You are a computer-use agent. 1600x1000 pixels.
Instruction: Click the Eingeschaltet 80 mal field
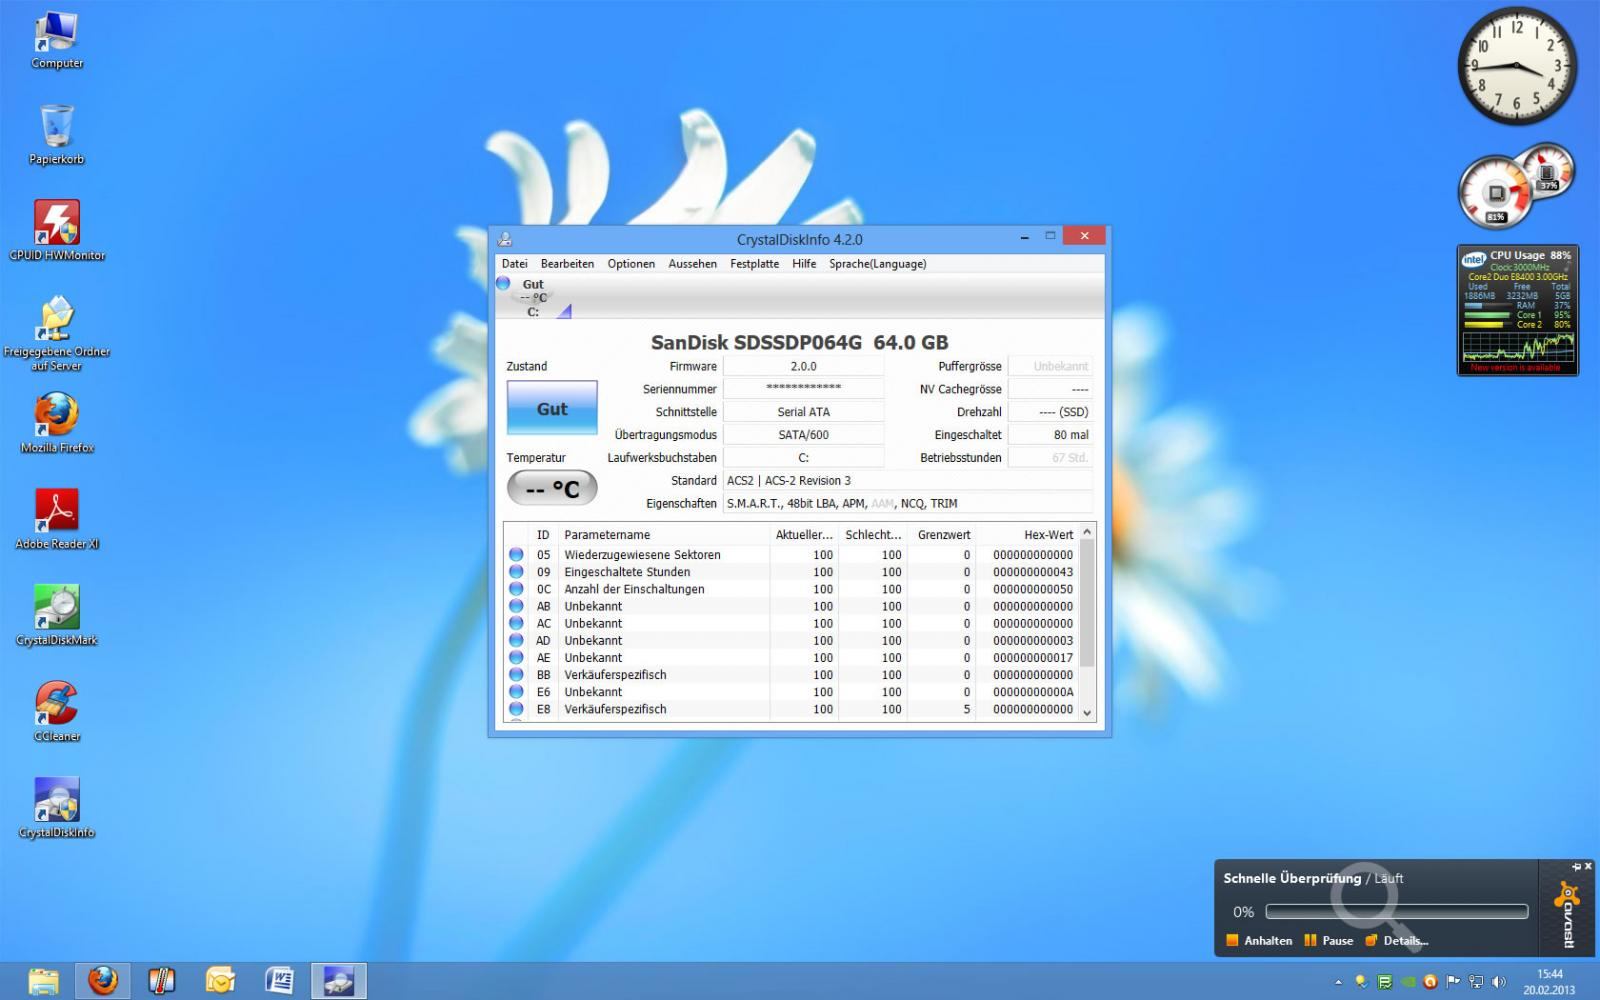pyautogui.click(x=1050, y=435)
